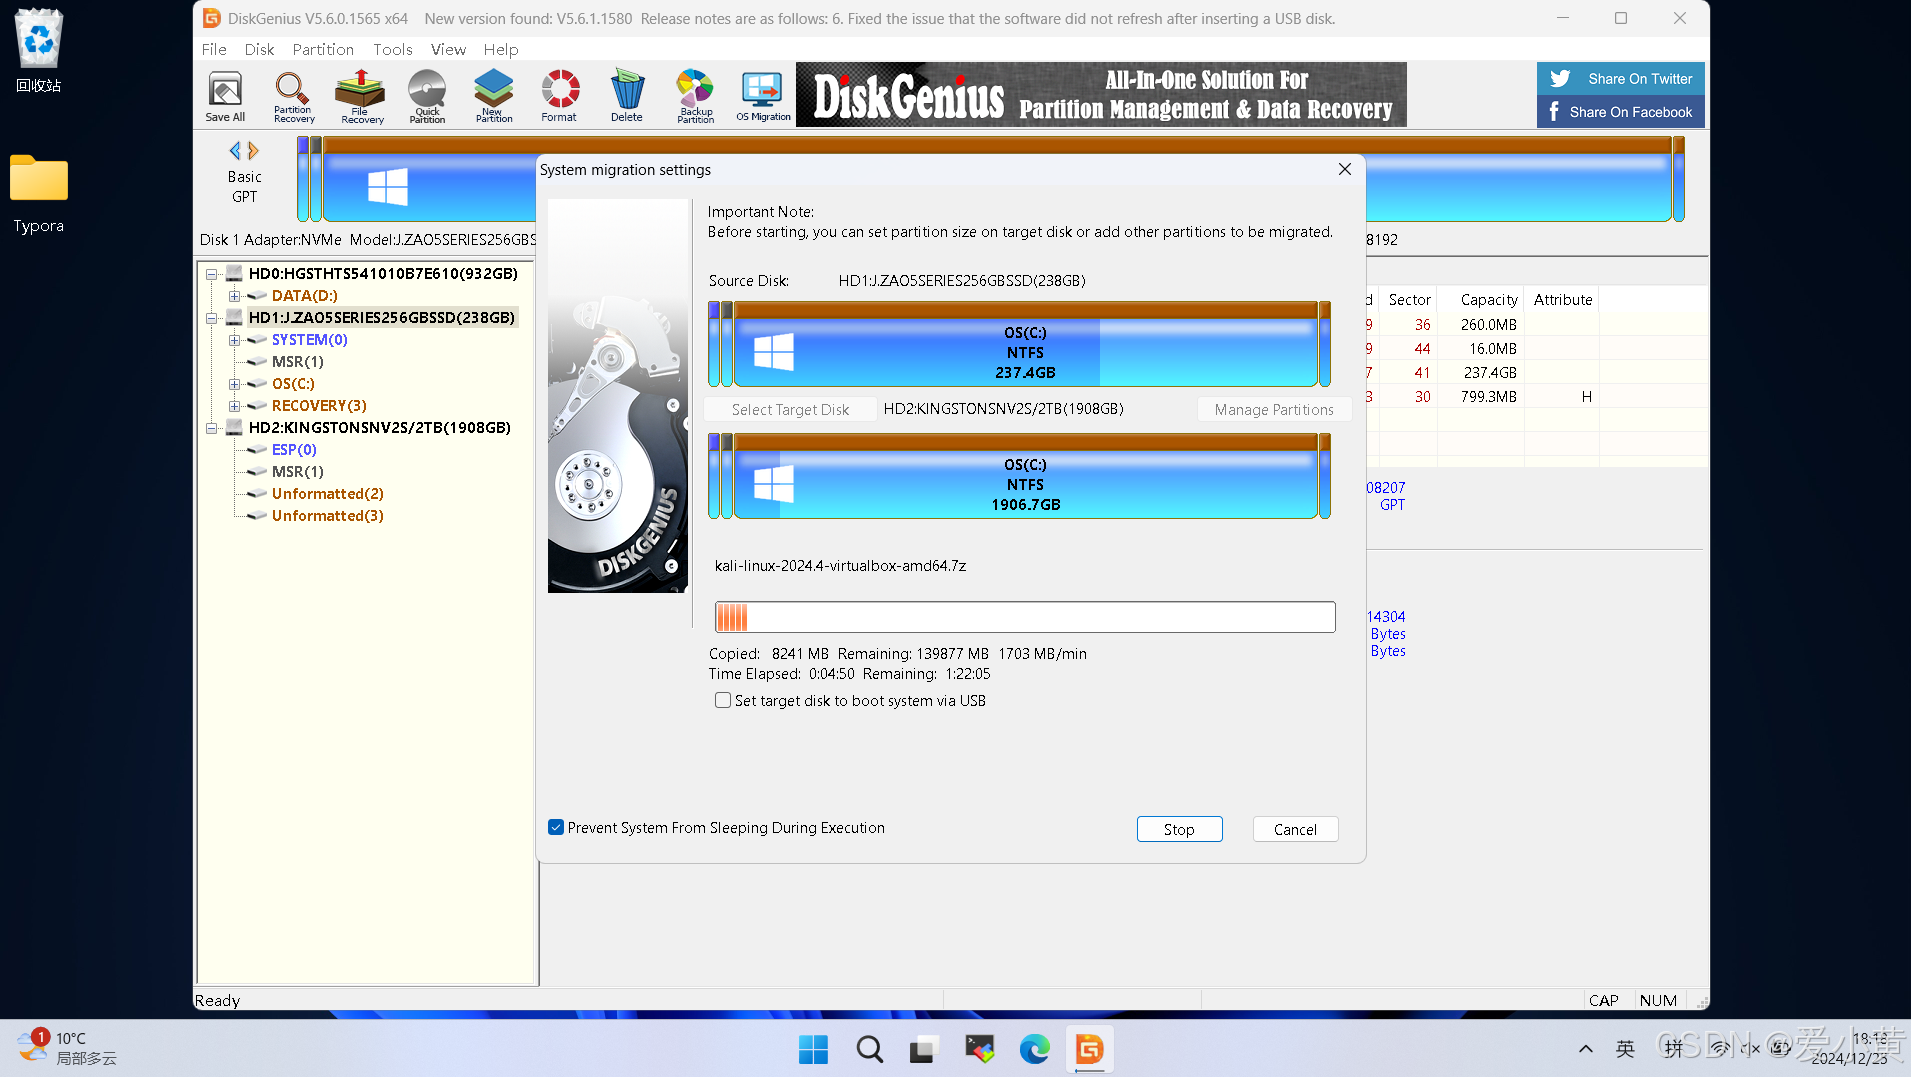Collapse HD0:HGSTHTS541010B7E610 disk node
Viewport: 1911px width, 1077px height.
tap(212, 274)
